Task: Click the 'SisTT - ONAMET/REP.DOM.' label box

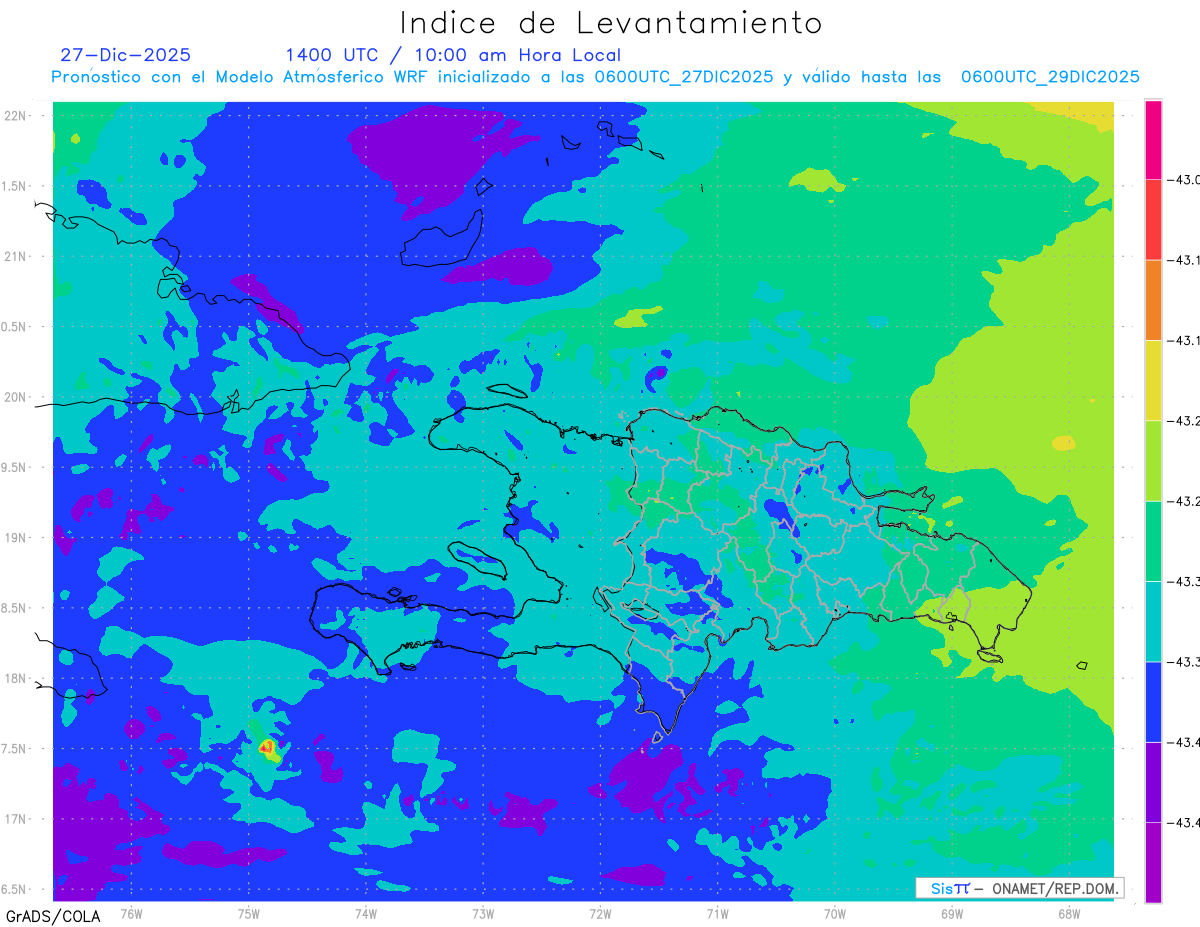Action: click(1020, 888)
